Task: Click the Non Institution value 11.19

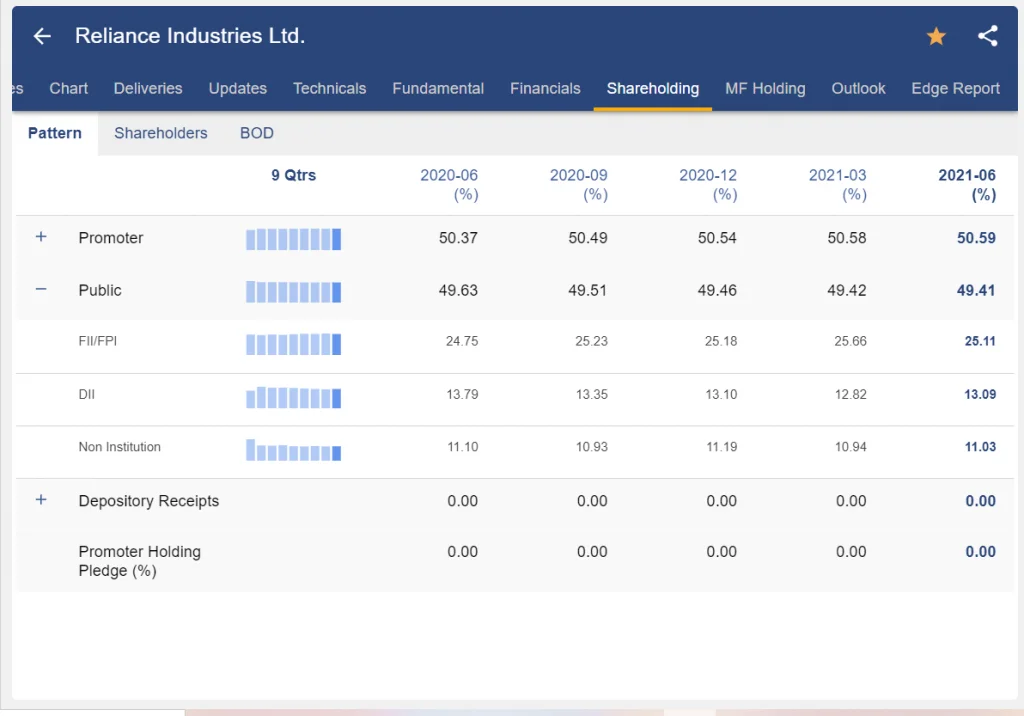Action: (x=722, y=447)
